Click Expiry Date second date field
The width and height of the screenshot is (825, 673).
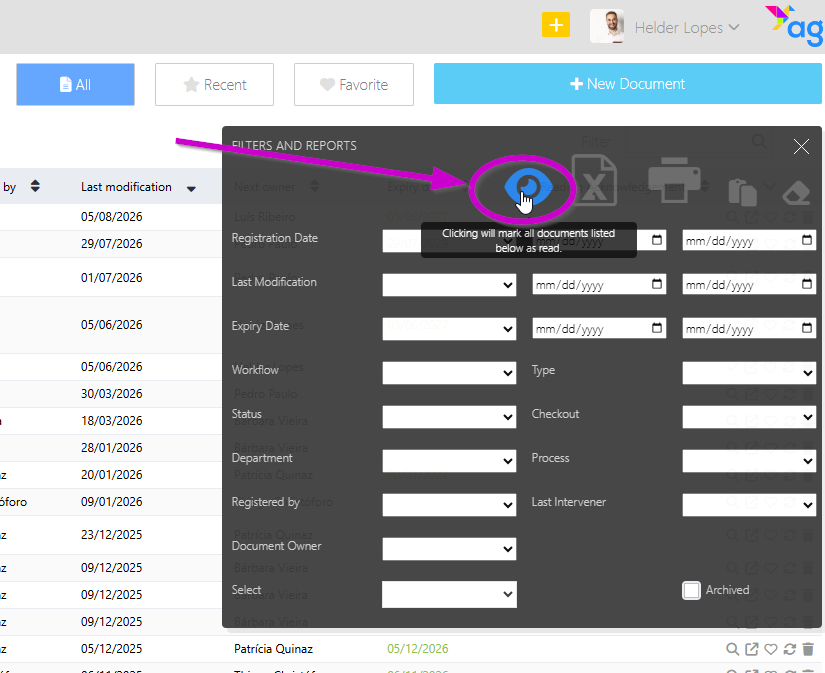[x=749, y=329]
